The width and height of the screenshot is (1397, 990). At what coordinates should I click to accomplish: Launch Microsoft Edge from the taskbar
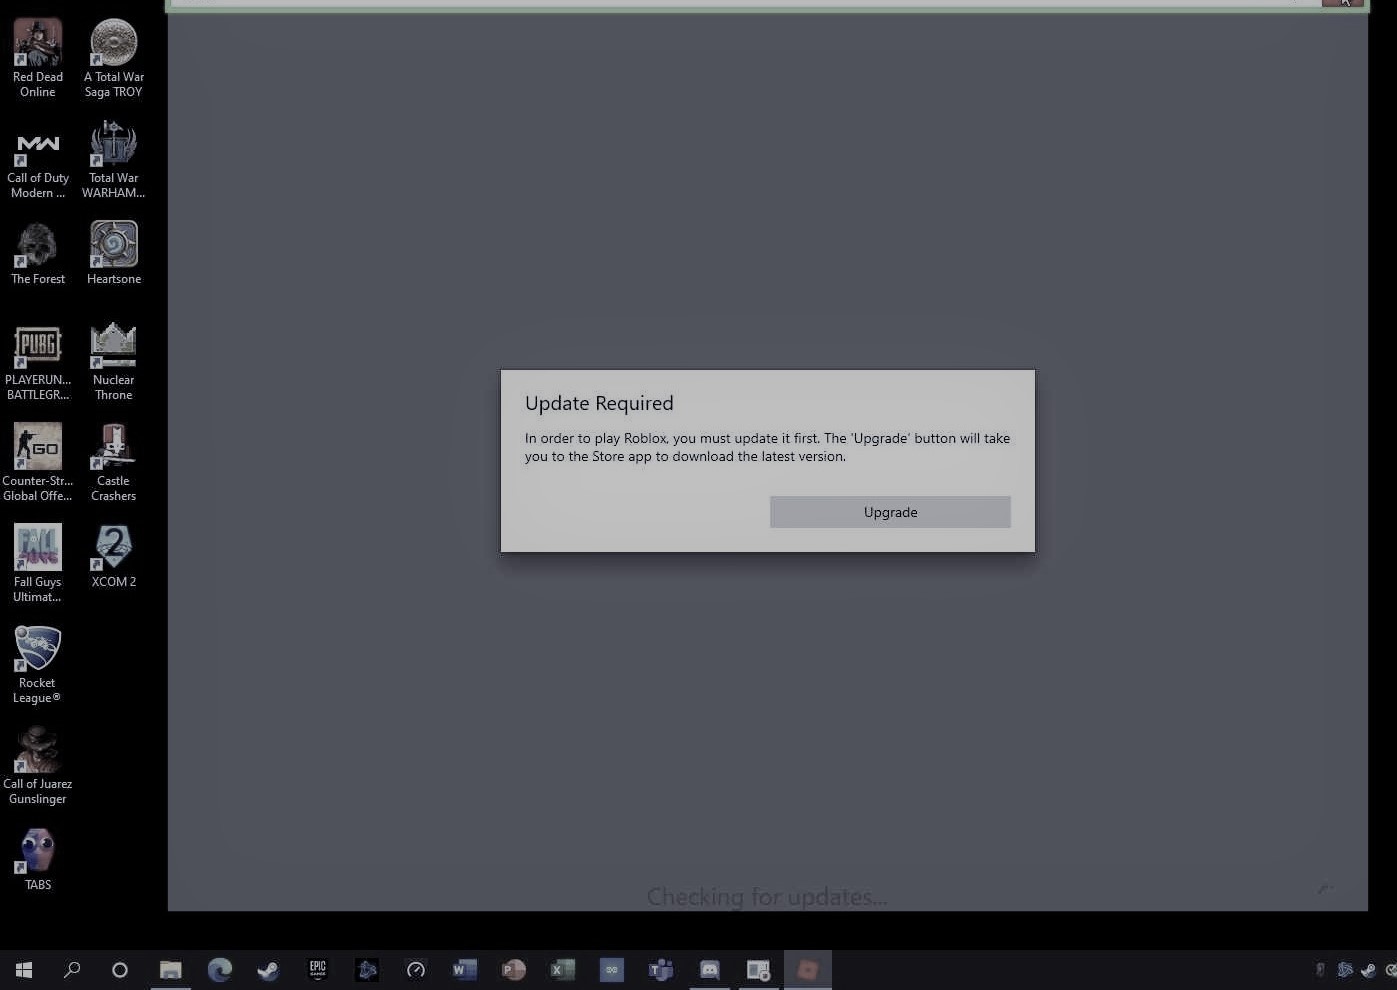(220, 970)
